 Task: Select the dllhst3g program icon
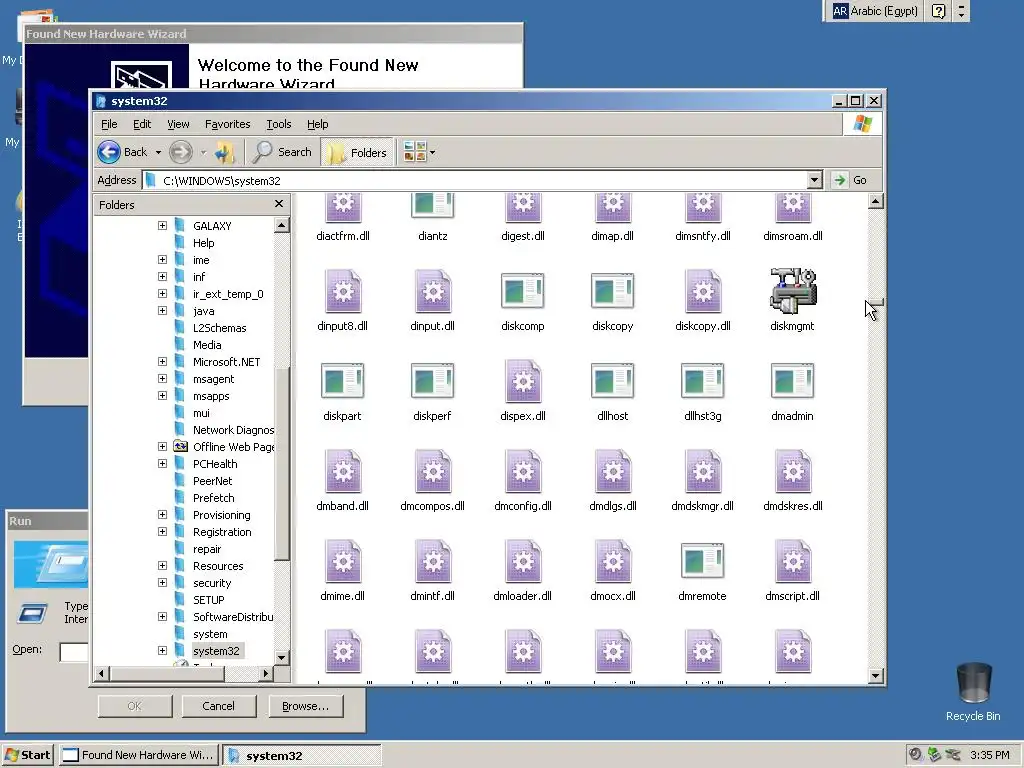pos(703,381)
